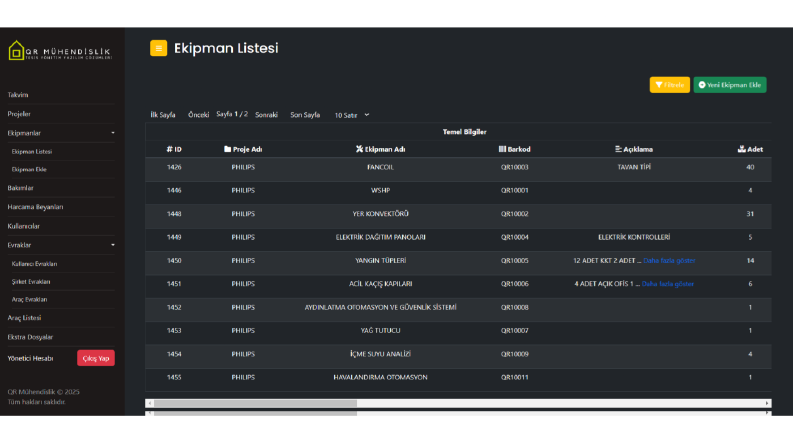This screenshot has width=793, height=446.
Task: Click the upper scrollbar right arrow
Action: 767,403
